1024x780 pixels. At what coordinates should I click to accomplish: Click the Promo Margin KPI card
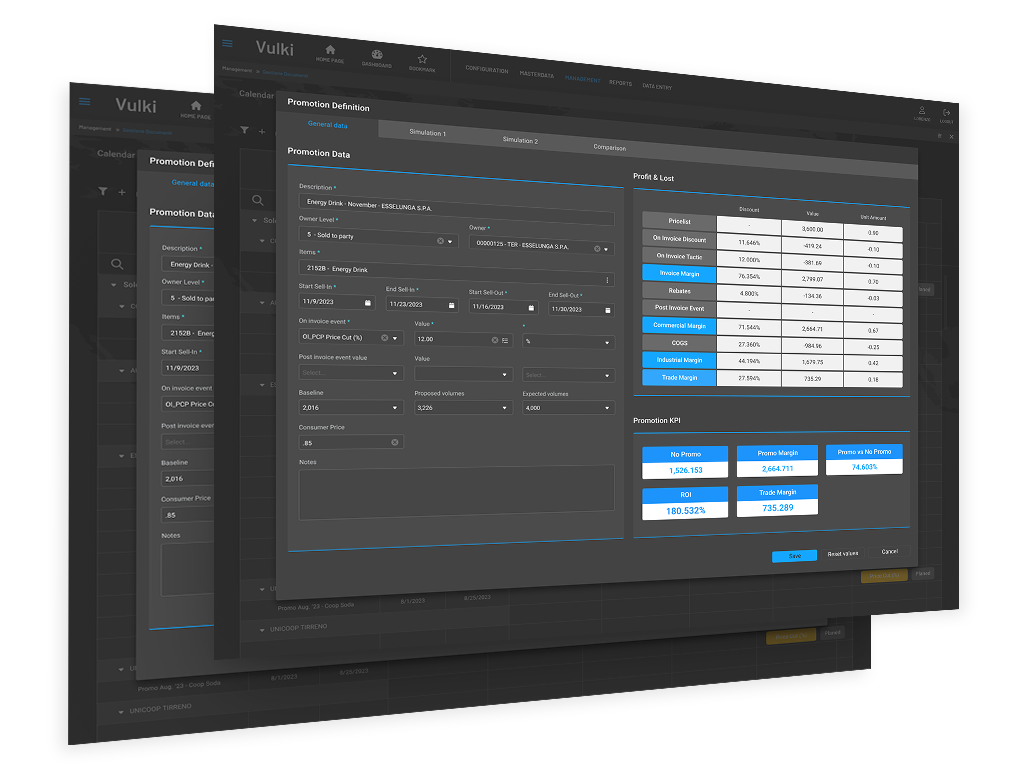click(777, 461)
